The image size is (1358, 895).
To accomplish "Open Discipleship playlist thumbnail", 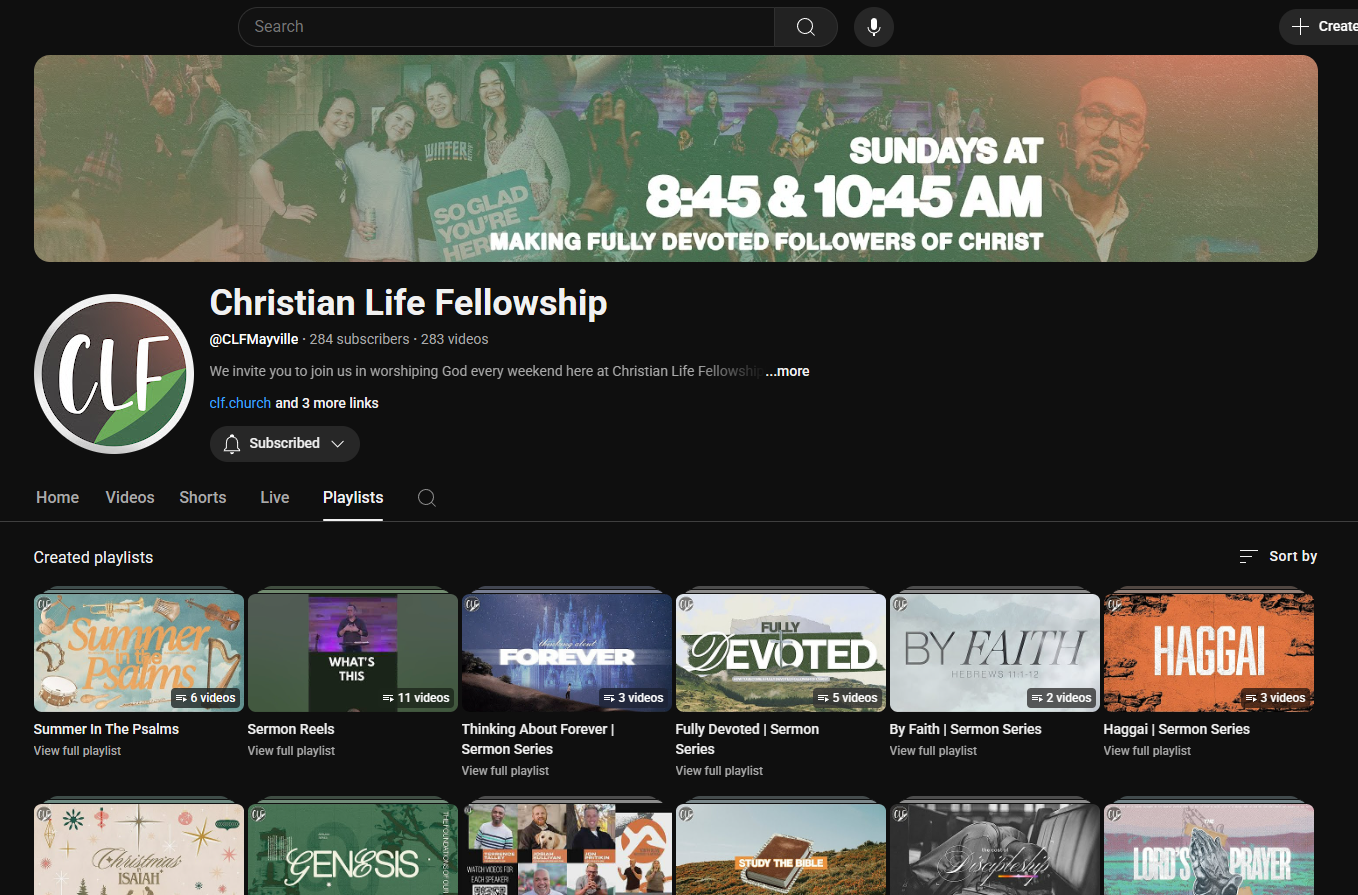I will 995,850.
